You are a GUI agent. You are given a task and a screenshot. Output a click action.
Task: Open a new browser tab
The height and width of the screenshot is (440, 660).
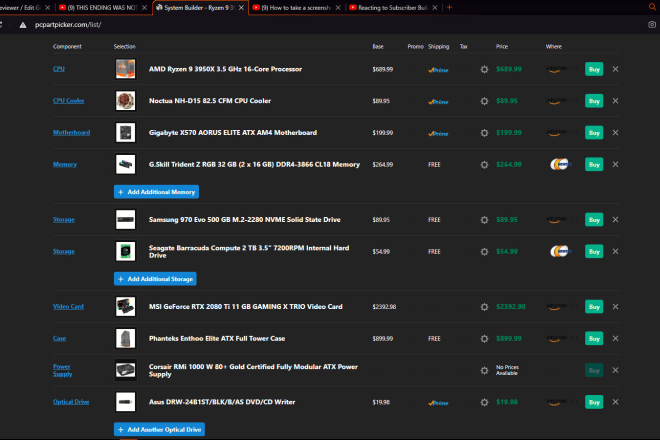point(449,7)
